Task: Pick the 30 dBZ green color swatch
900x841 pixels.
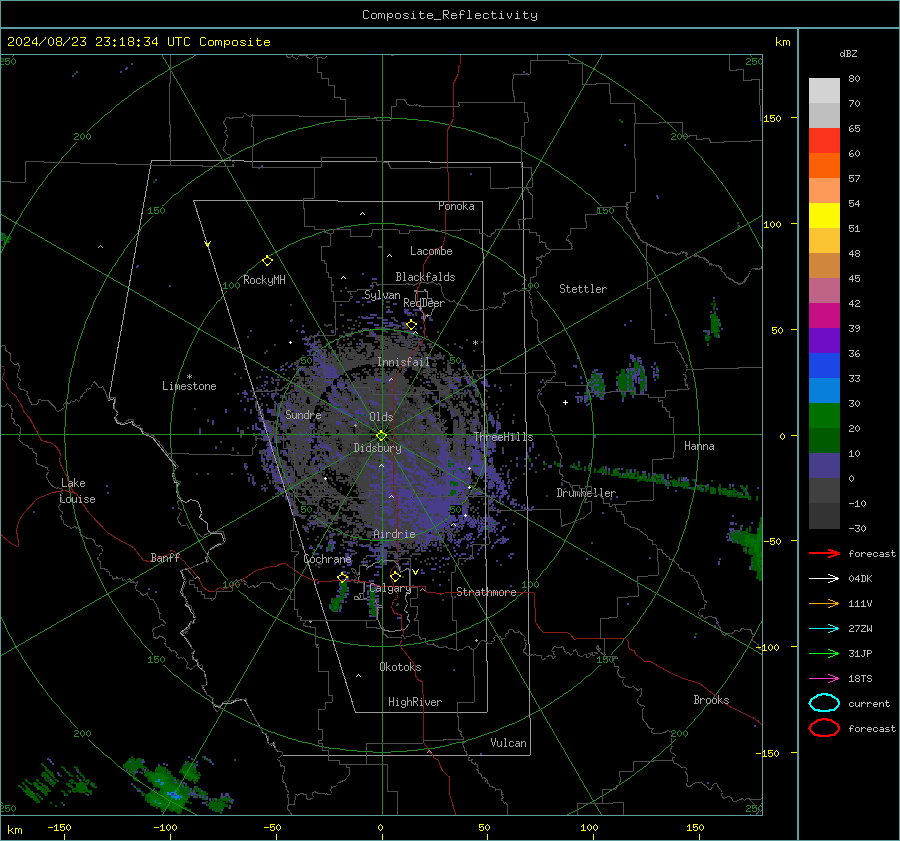Action: tap(824, 416)
